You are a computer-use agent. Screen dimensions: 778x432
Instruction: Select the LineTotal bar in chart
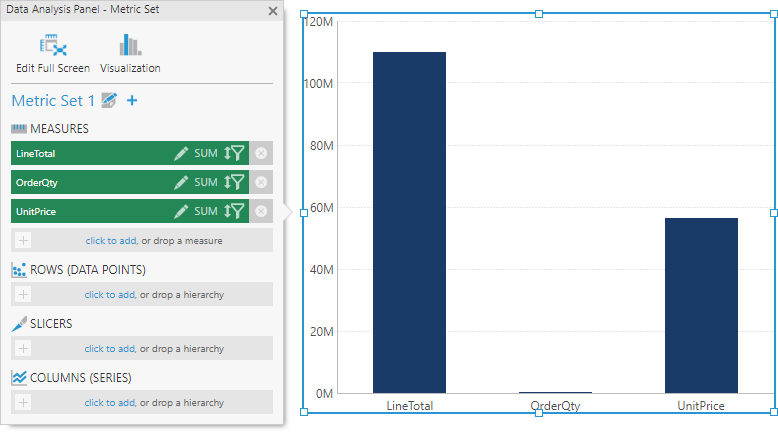click(x=409, y=222)
